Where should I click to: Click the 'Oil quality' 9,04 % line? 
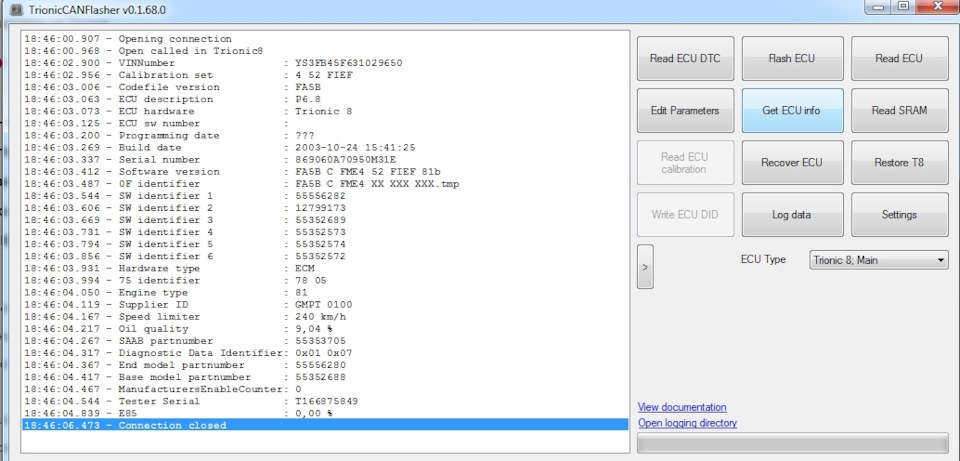(325, 329)
